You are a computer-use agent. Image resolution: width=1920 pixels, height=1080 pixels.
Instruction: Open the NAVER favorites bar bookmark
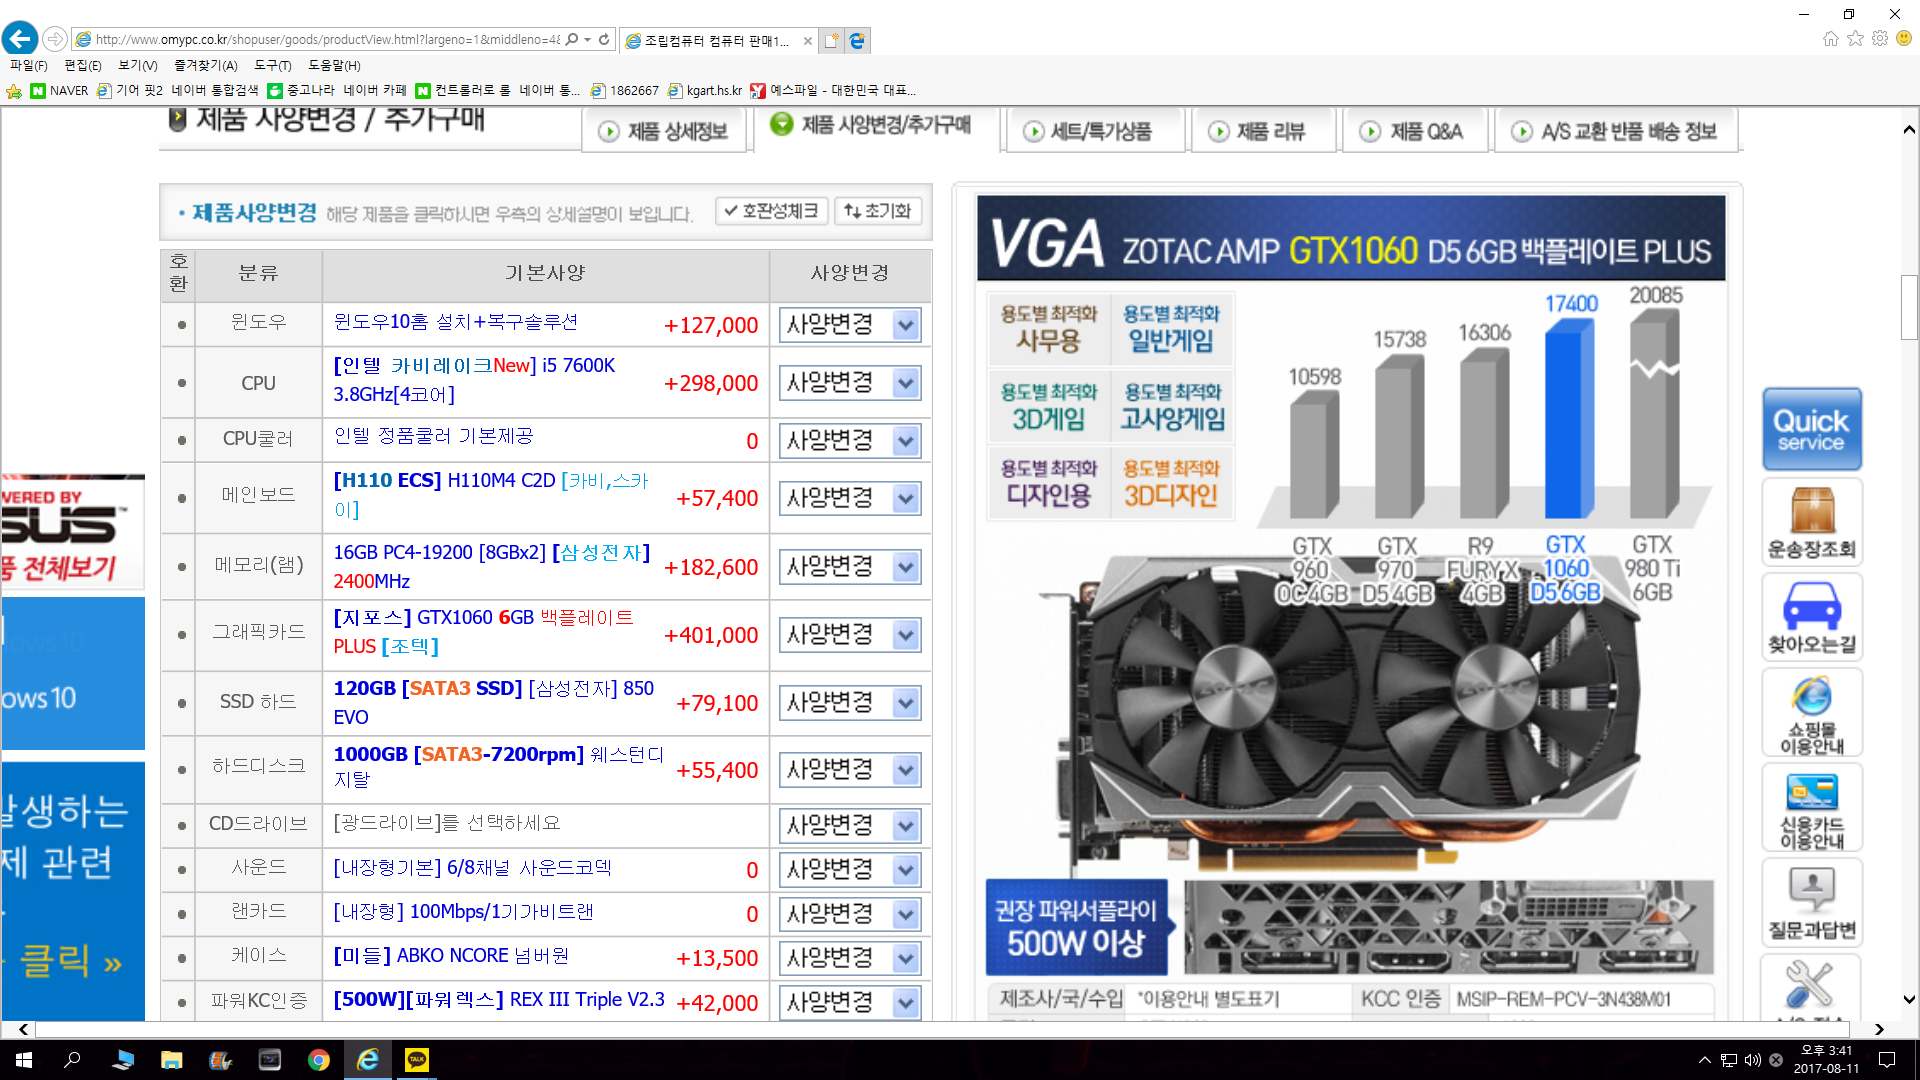coord(60,90)
